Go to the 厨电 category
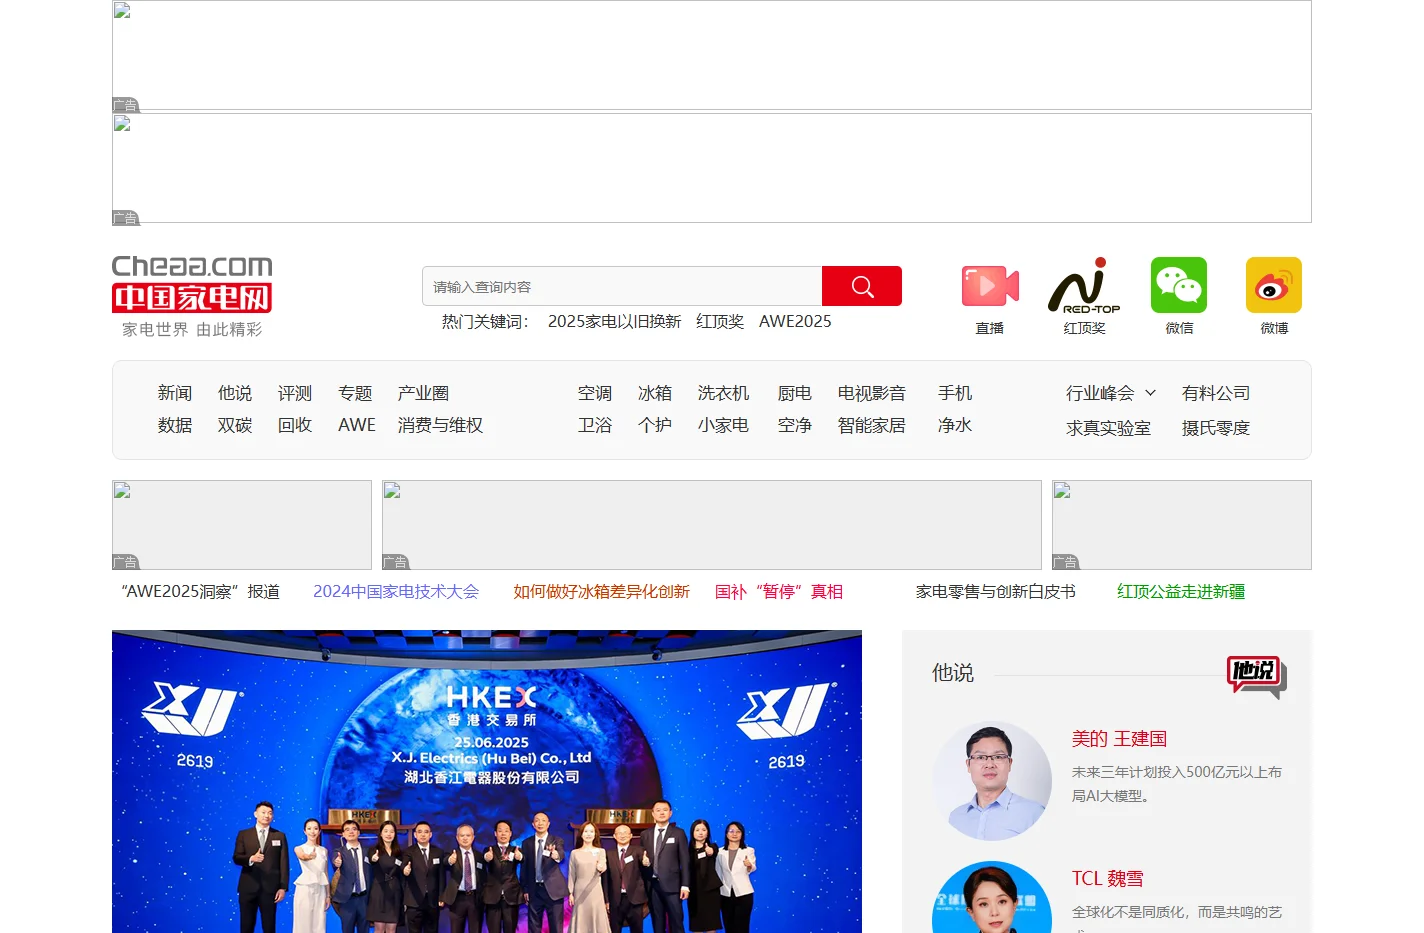1424x933 pixels. [795, 393]
